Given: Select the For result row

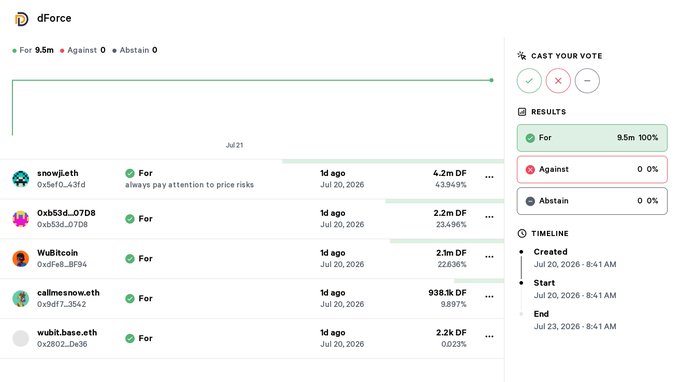Looking at the screenshot, I should (x=592, y=138).
